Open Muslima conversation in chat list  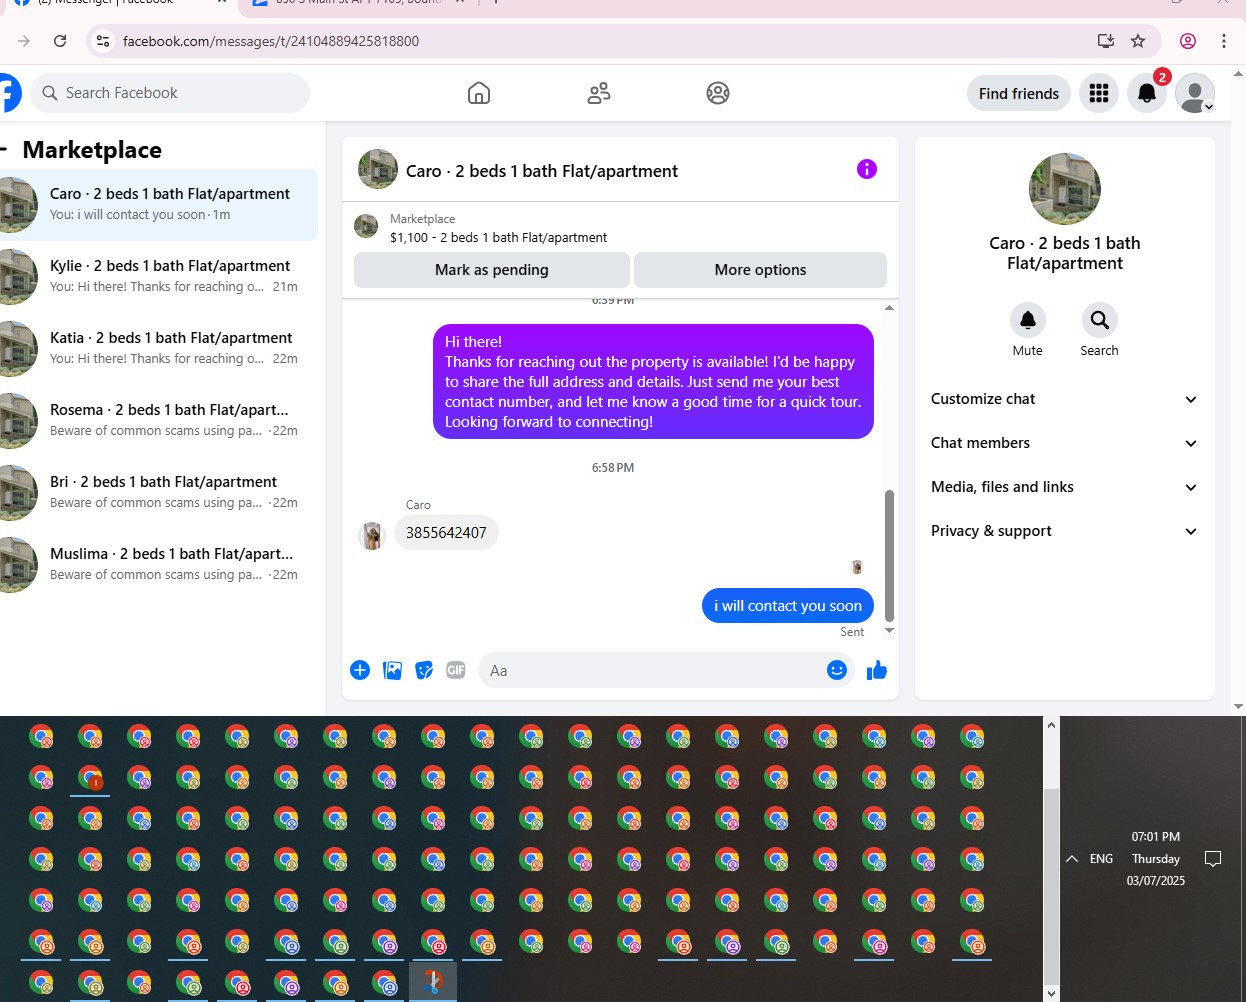pos(159,565)
